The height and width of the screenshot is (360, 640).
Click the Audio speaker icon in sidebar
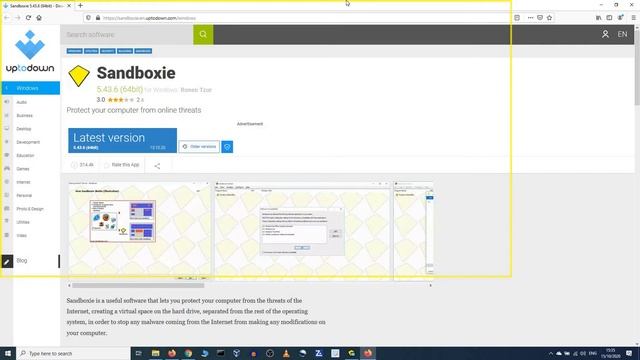(x=7, y=102)
